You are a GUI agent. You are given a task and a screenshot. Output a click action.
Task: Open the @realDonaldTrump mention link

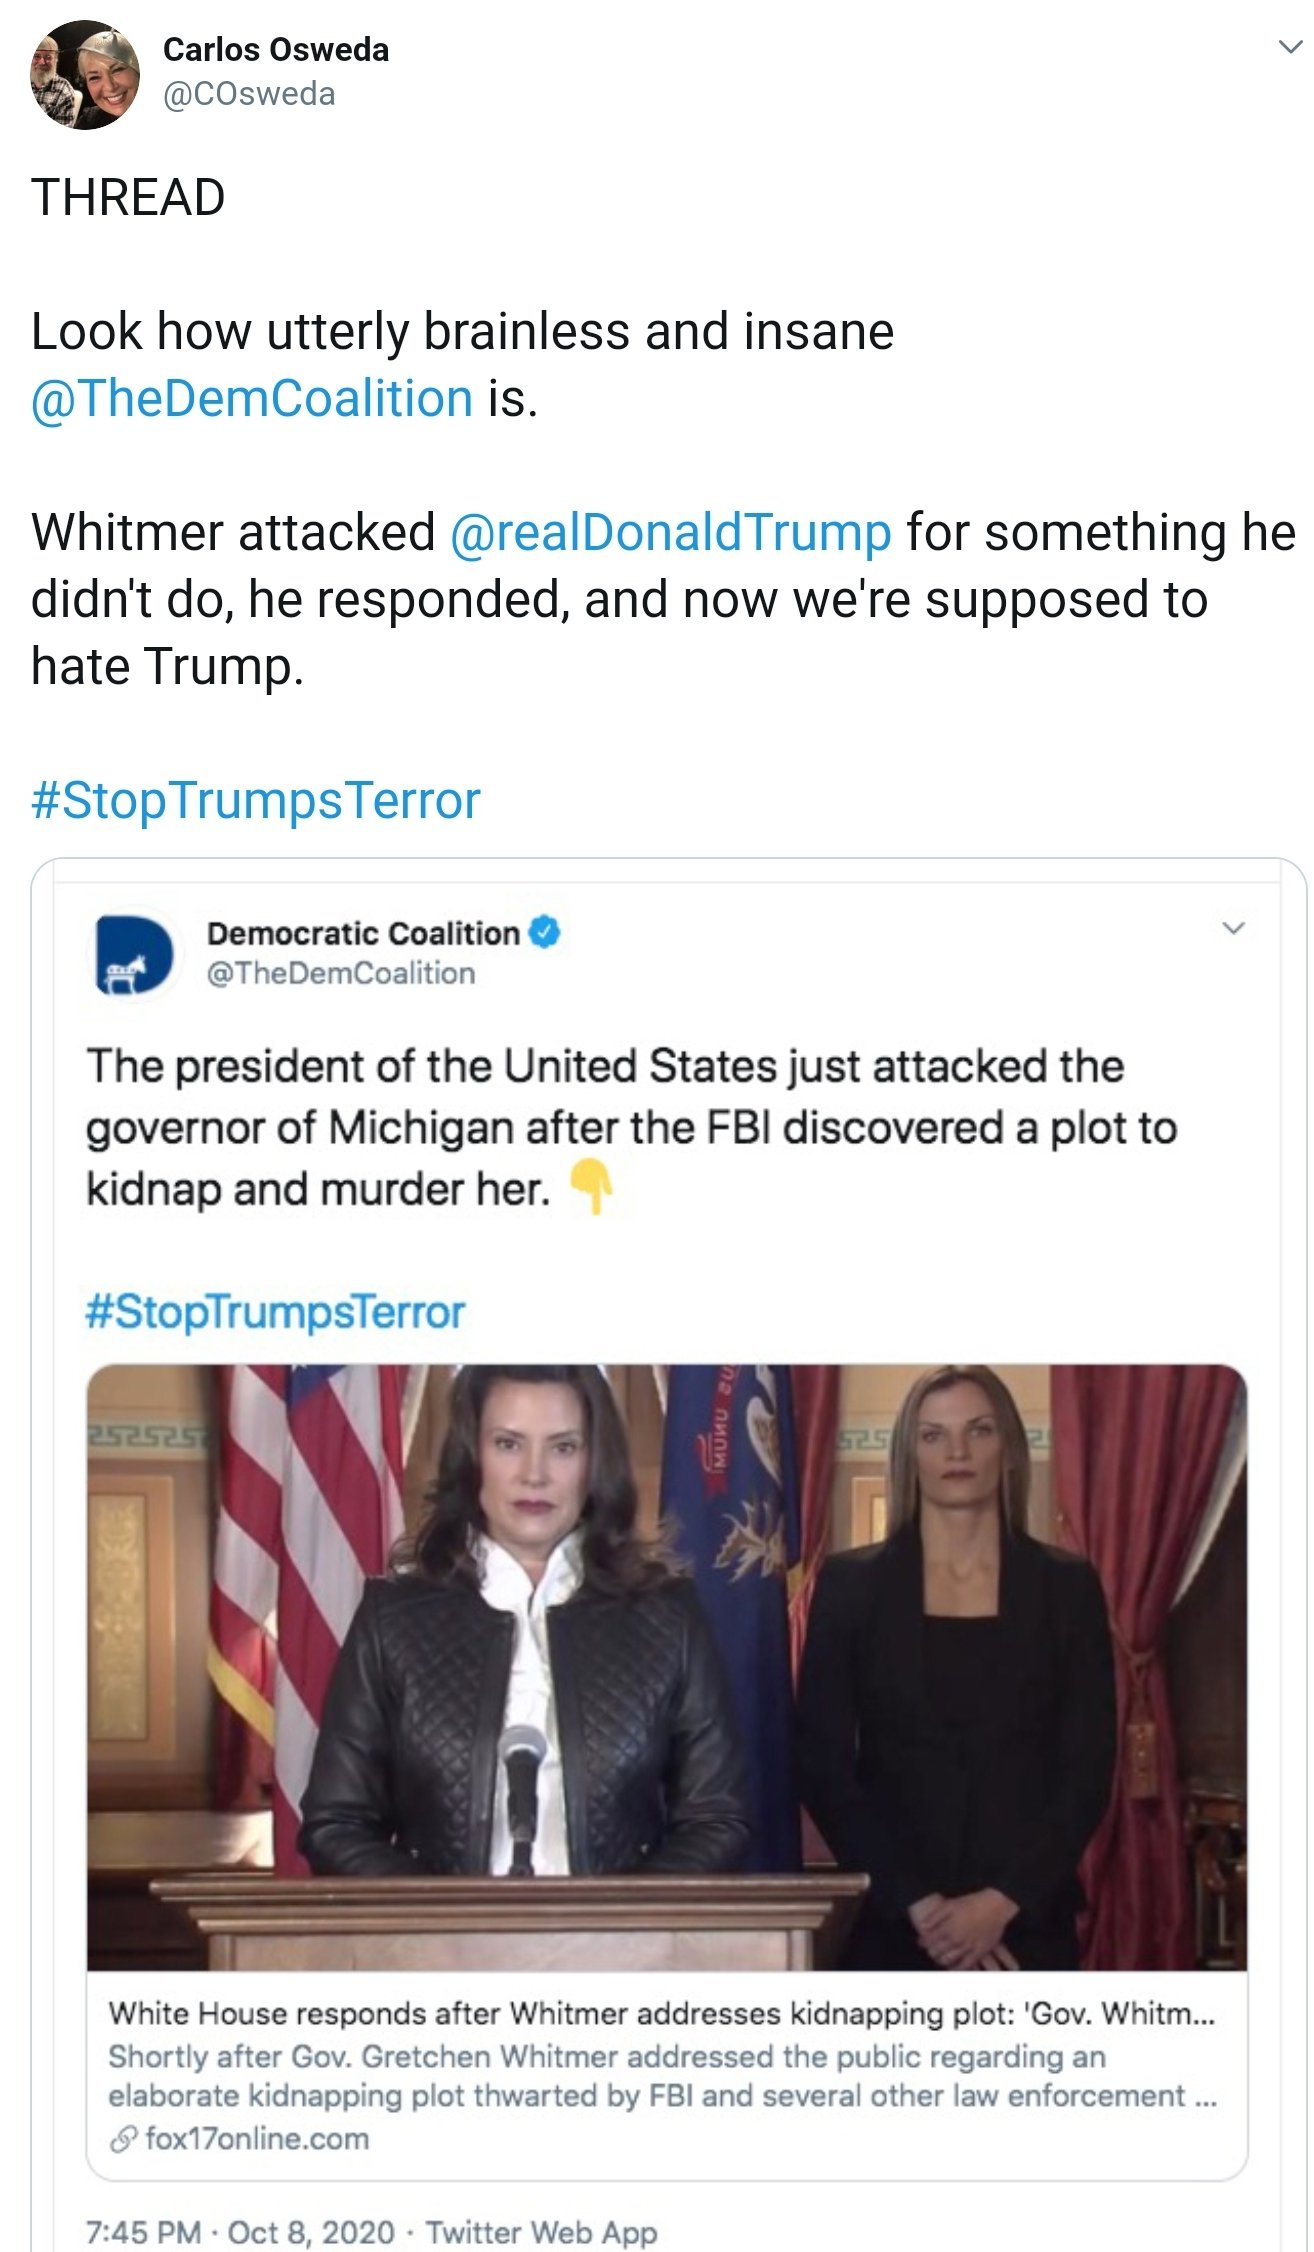(670, 531)
